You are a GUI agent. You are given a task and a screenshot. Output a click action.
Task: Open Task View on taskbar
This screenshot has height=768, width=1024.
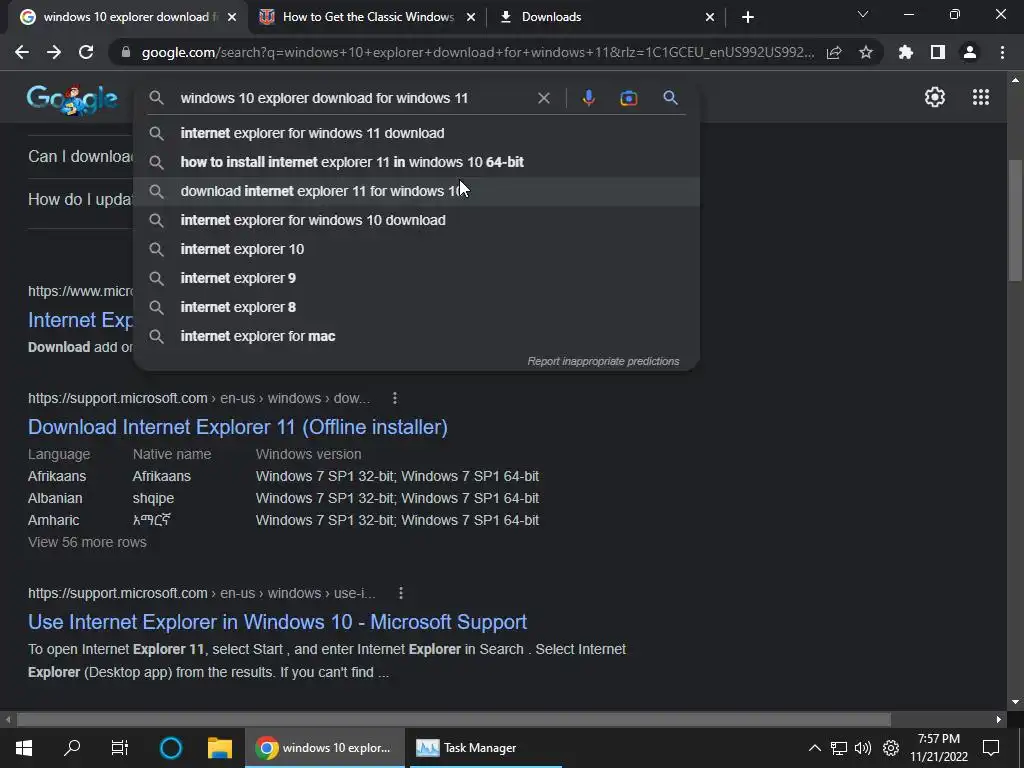(x=120, y=748)
